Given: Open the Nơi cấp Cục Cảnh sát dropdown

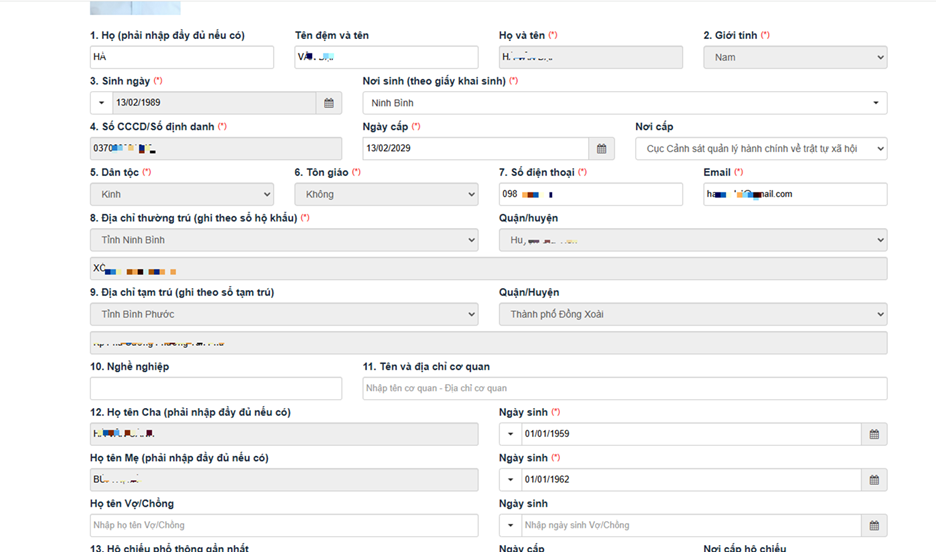Looking at the screenshot, I should 760,149.
